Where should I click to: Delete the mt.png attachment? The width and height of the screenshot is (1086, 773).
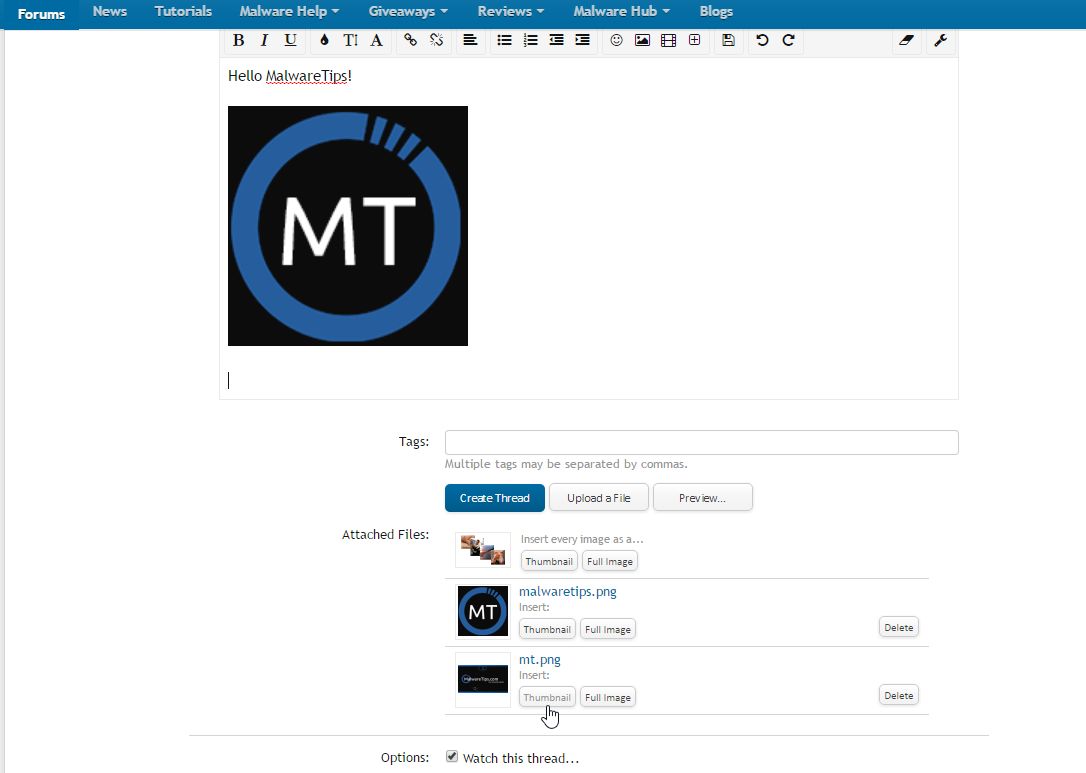898,695
